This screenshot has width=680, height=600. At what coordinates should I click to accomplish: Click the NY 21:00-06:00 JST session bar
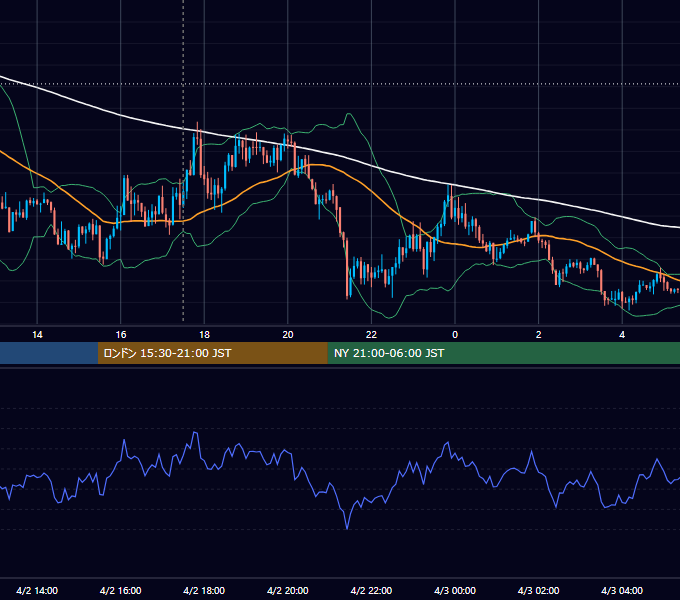(503, 353)
